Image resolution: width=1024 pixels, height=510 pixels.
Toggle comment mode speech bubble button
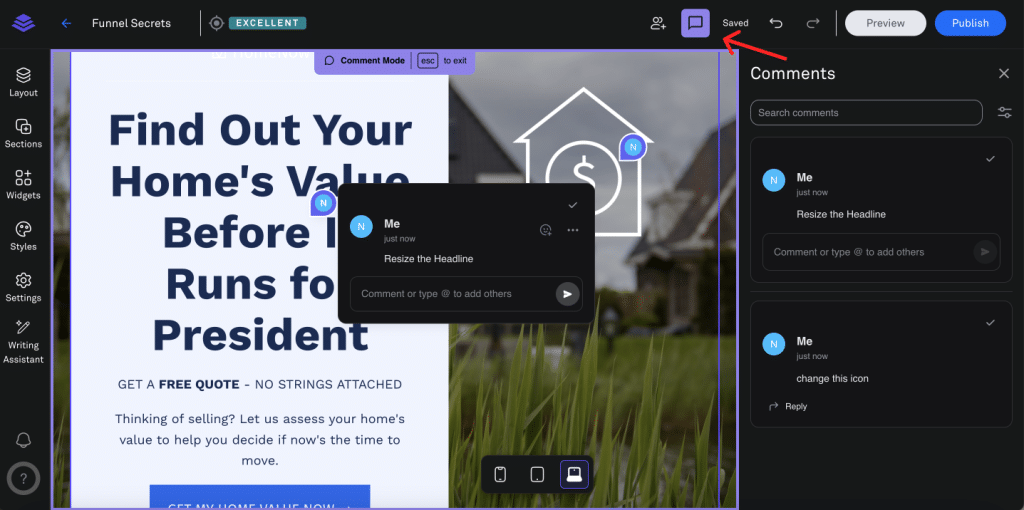coord(695,23)
